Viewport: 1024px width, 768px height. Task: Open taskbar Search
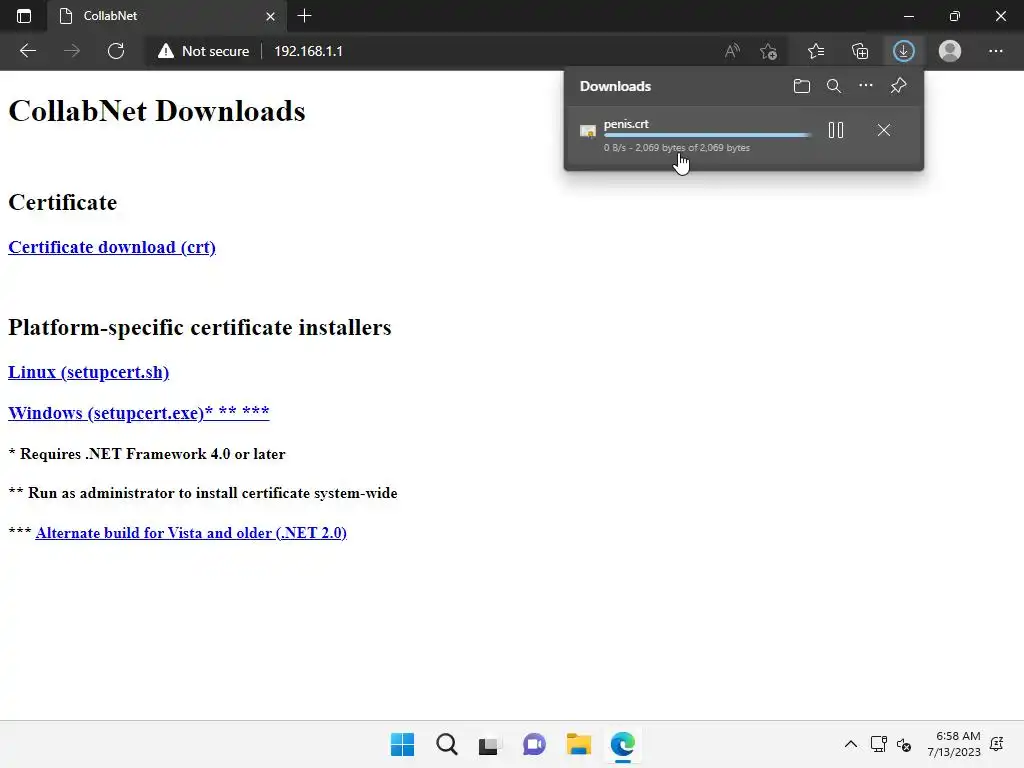coord(447,744)
